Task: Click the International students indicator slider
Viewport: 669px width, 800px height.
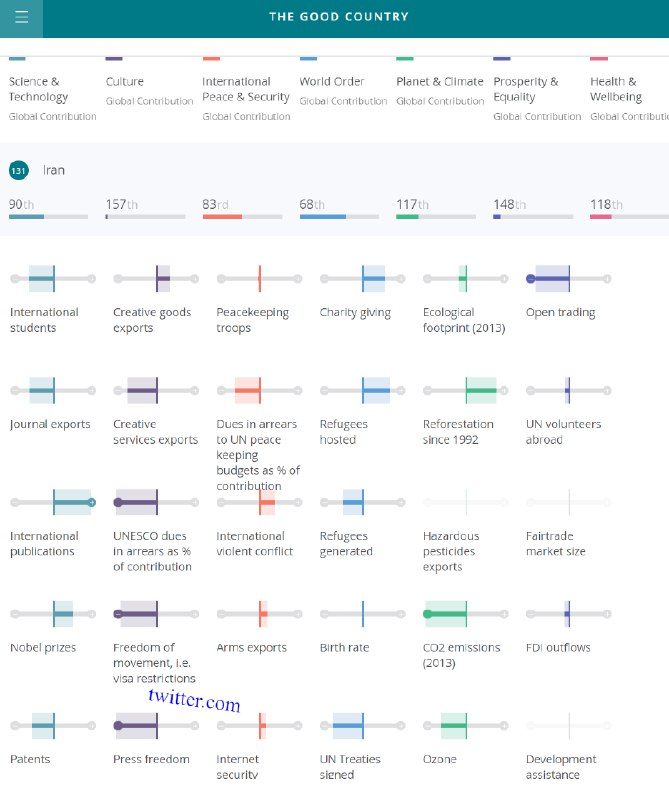Action: point(50,278)
